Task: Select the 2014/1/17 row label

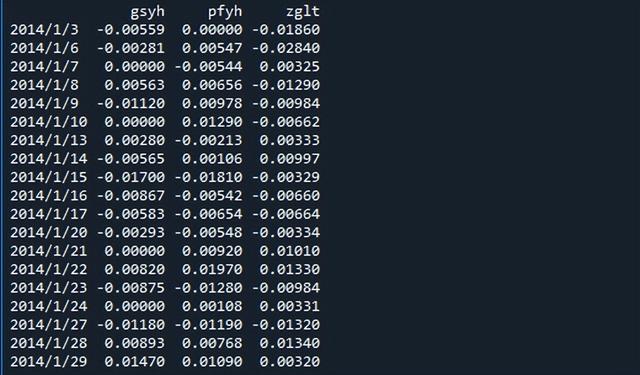Action: (x=49, y=214)
